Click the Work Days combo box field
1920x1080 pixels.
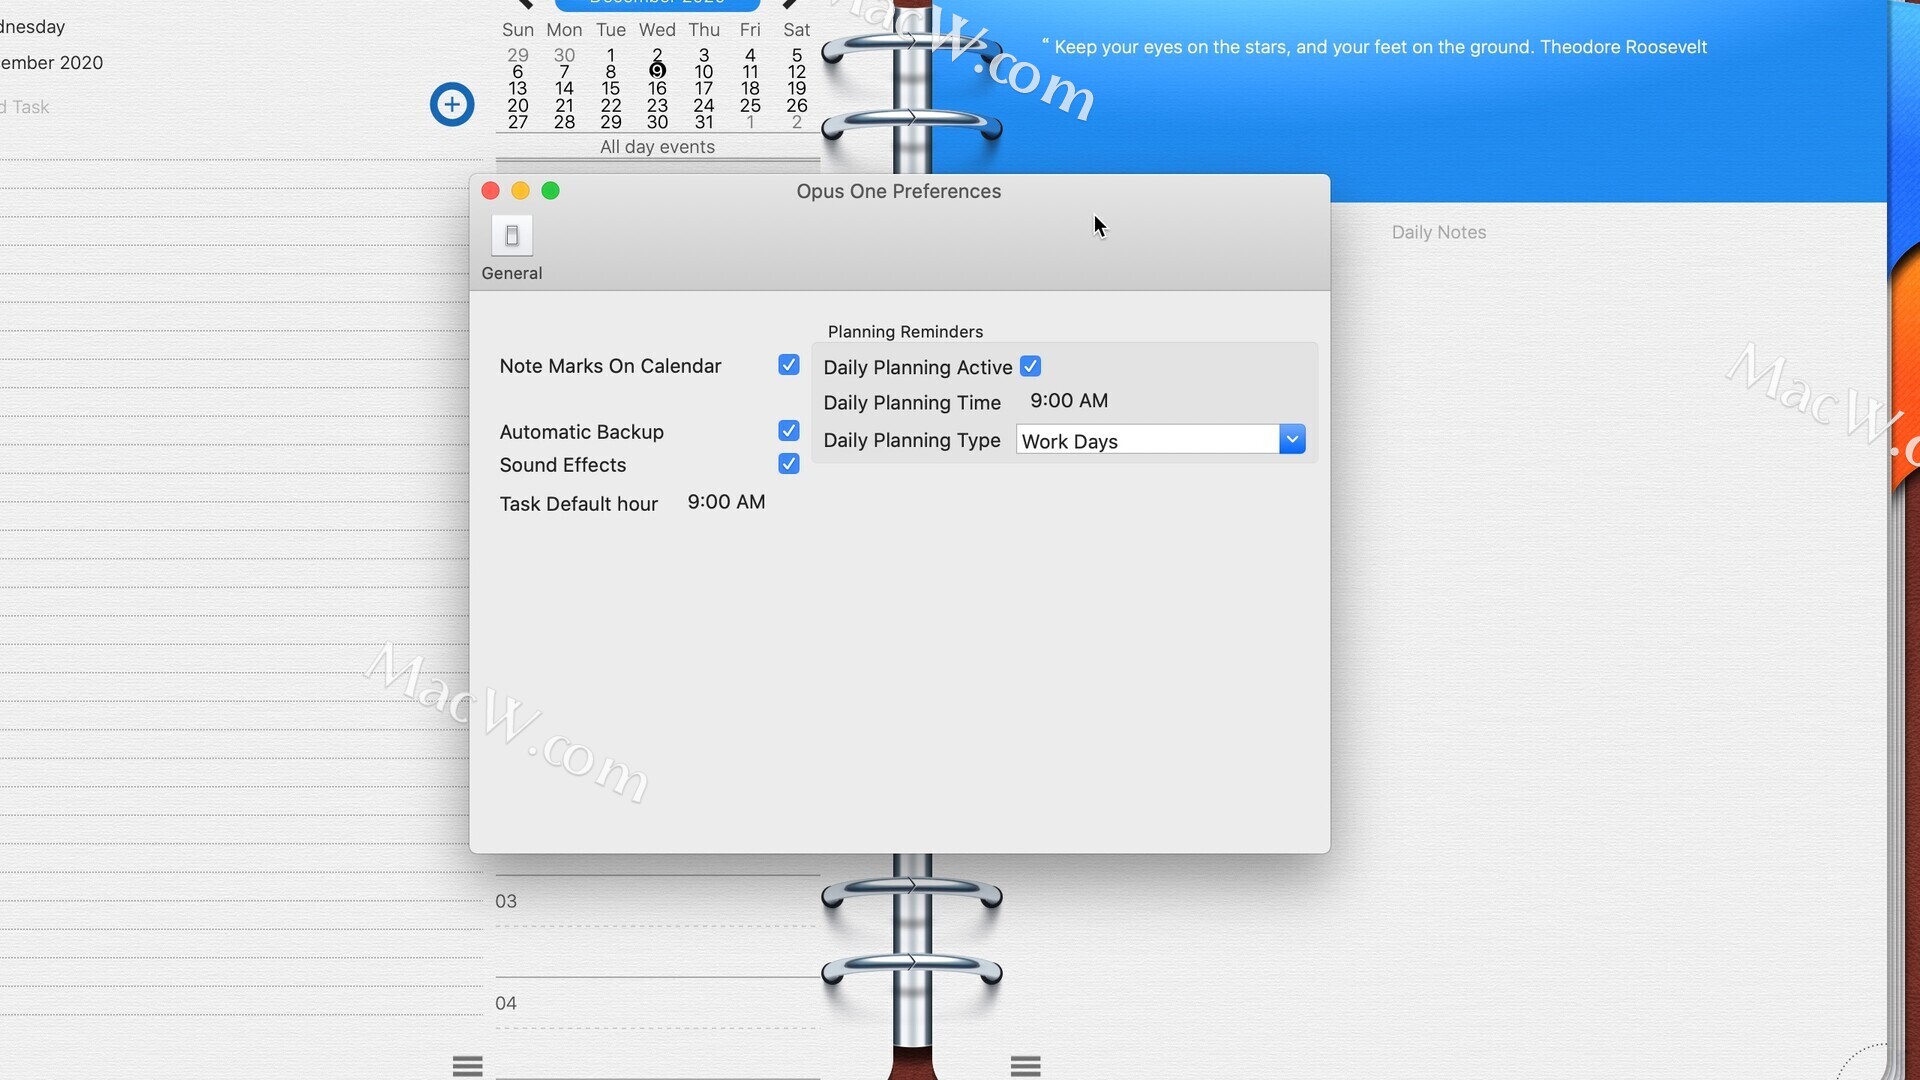(x=1148, y=439)
